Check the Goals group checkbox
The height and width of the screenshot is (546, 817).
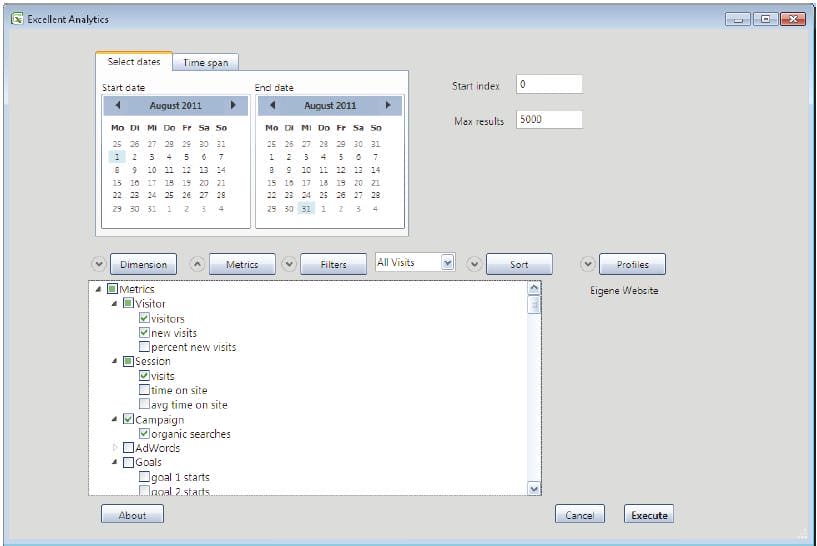(128, 462)
